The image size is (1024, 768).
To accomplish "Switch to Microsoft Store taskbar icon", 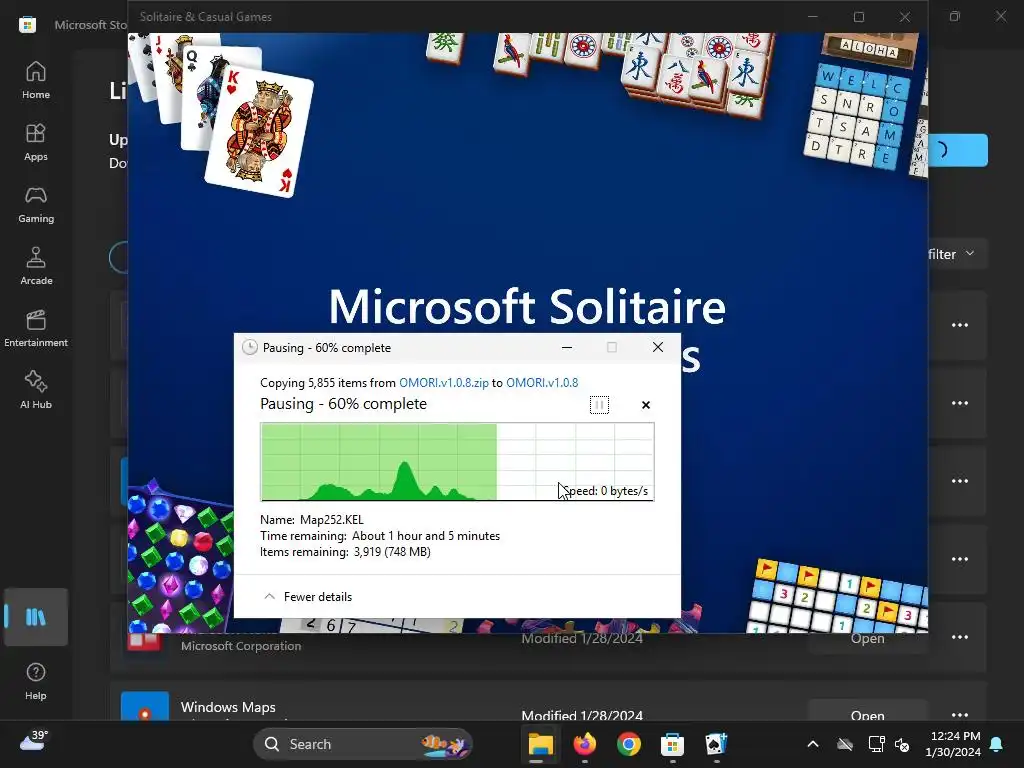I will click(672, 744).
